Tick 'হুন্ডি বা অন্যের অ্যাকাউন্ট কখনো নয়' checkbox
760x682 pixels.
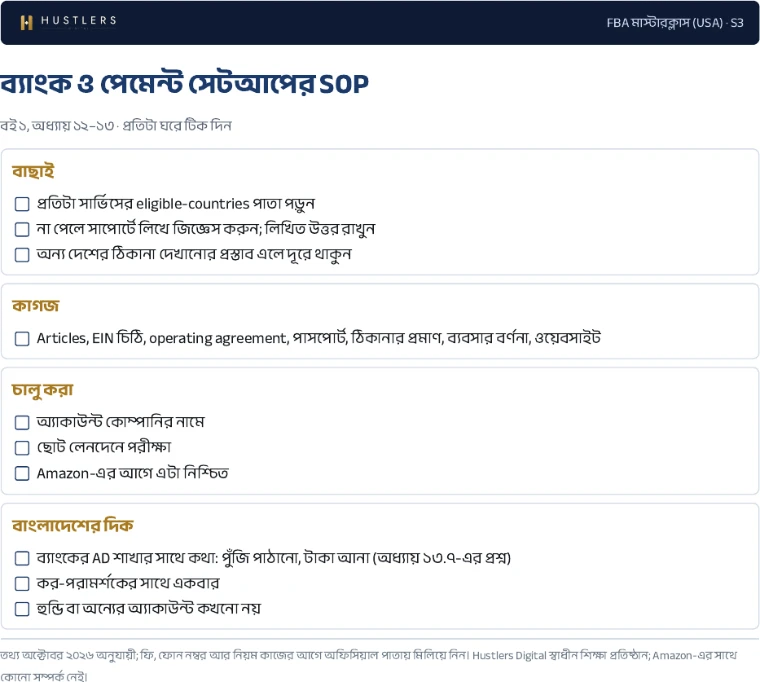point(22,609)
